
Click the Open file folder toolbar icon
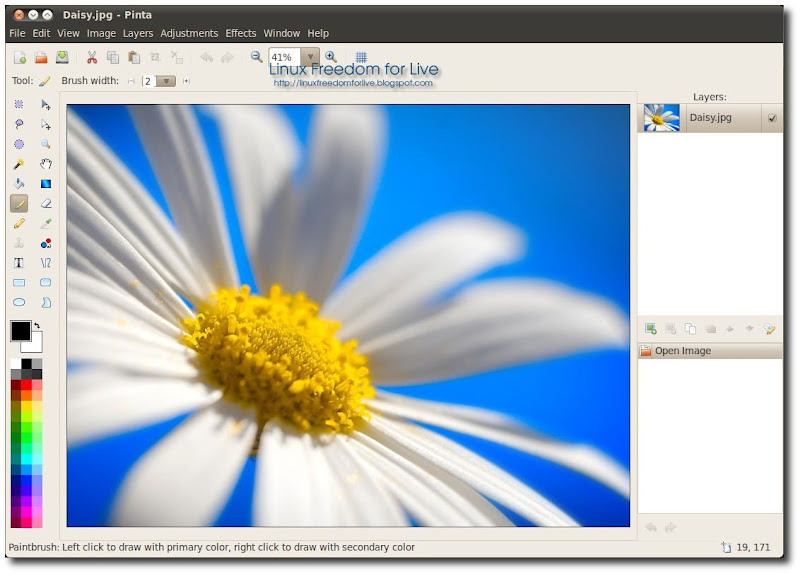(x=41, y=57)
